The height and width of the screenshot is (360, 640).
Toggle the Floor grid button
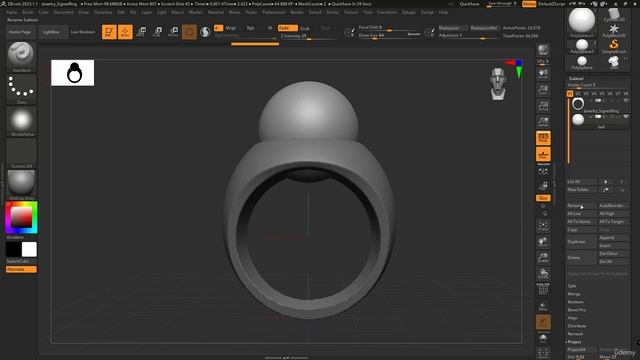[x=543, y=154]
